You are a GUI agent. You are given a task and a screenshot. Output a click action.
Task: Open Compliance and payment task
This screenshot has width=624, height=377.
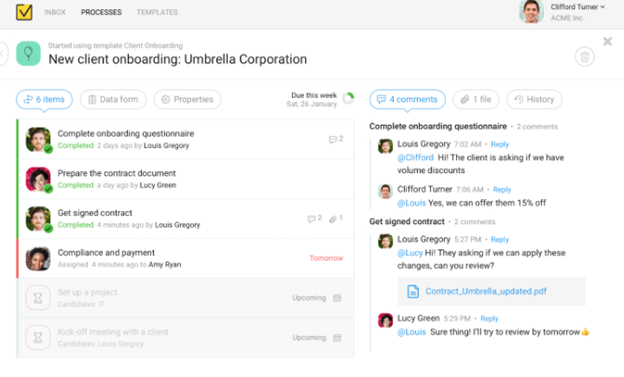coord(185,258)
